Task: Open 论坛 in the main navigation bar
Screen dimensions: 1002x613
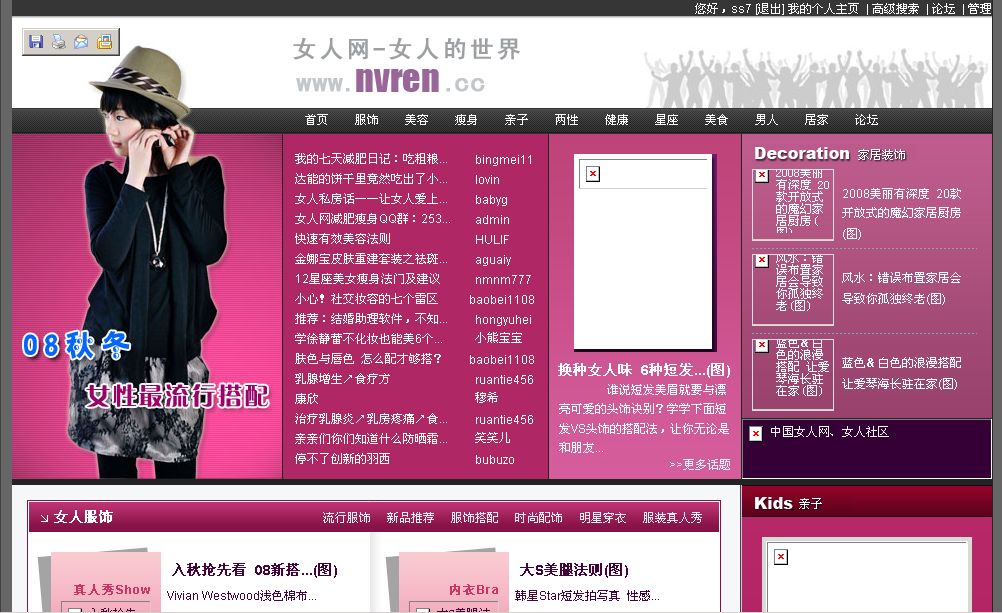Action: [867, 120]
